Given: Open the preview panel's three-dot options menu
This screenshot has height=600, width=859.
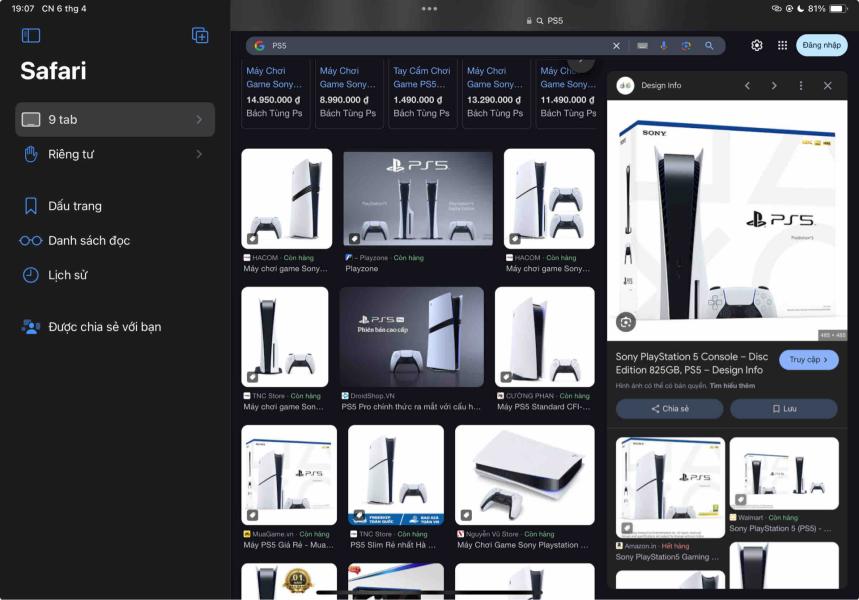Looking at the screenshot, I should (x=801, y=85).
